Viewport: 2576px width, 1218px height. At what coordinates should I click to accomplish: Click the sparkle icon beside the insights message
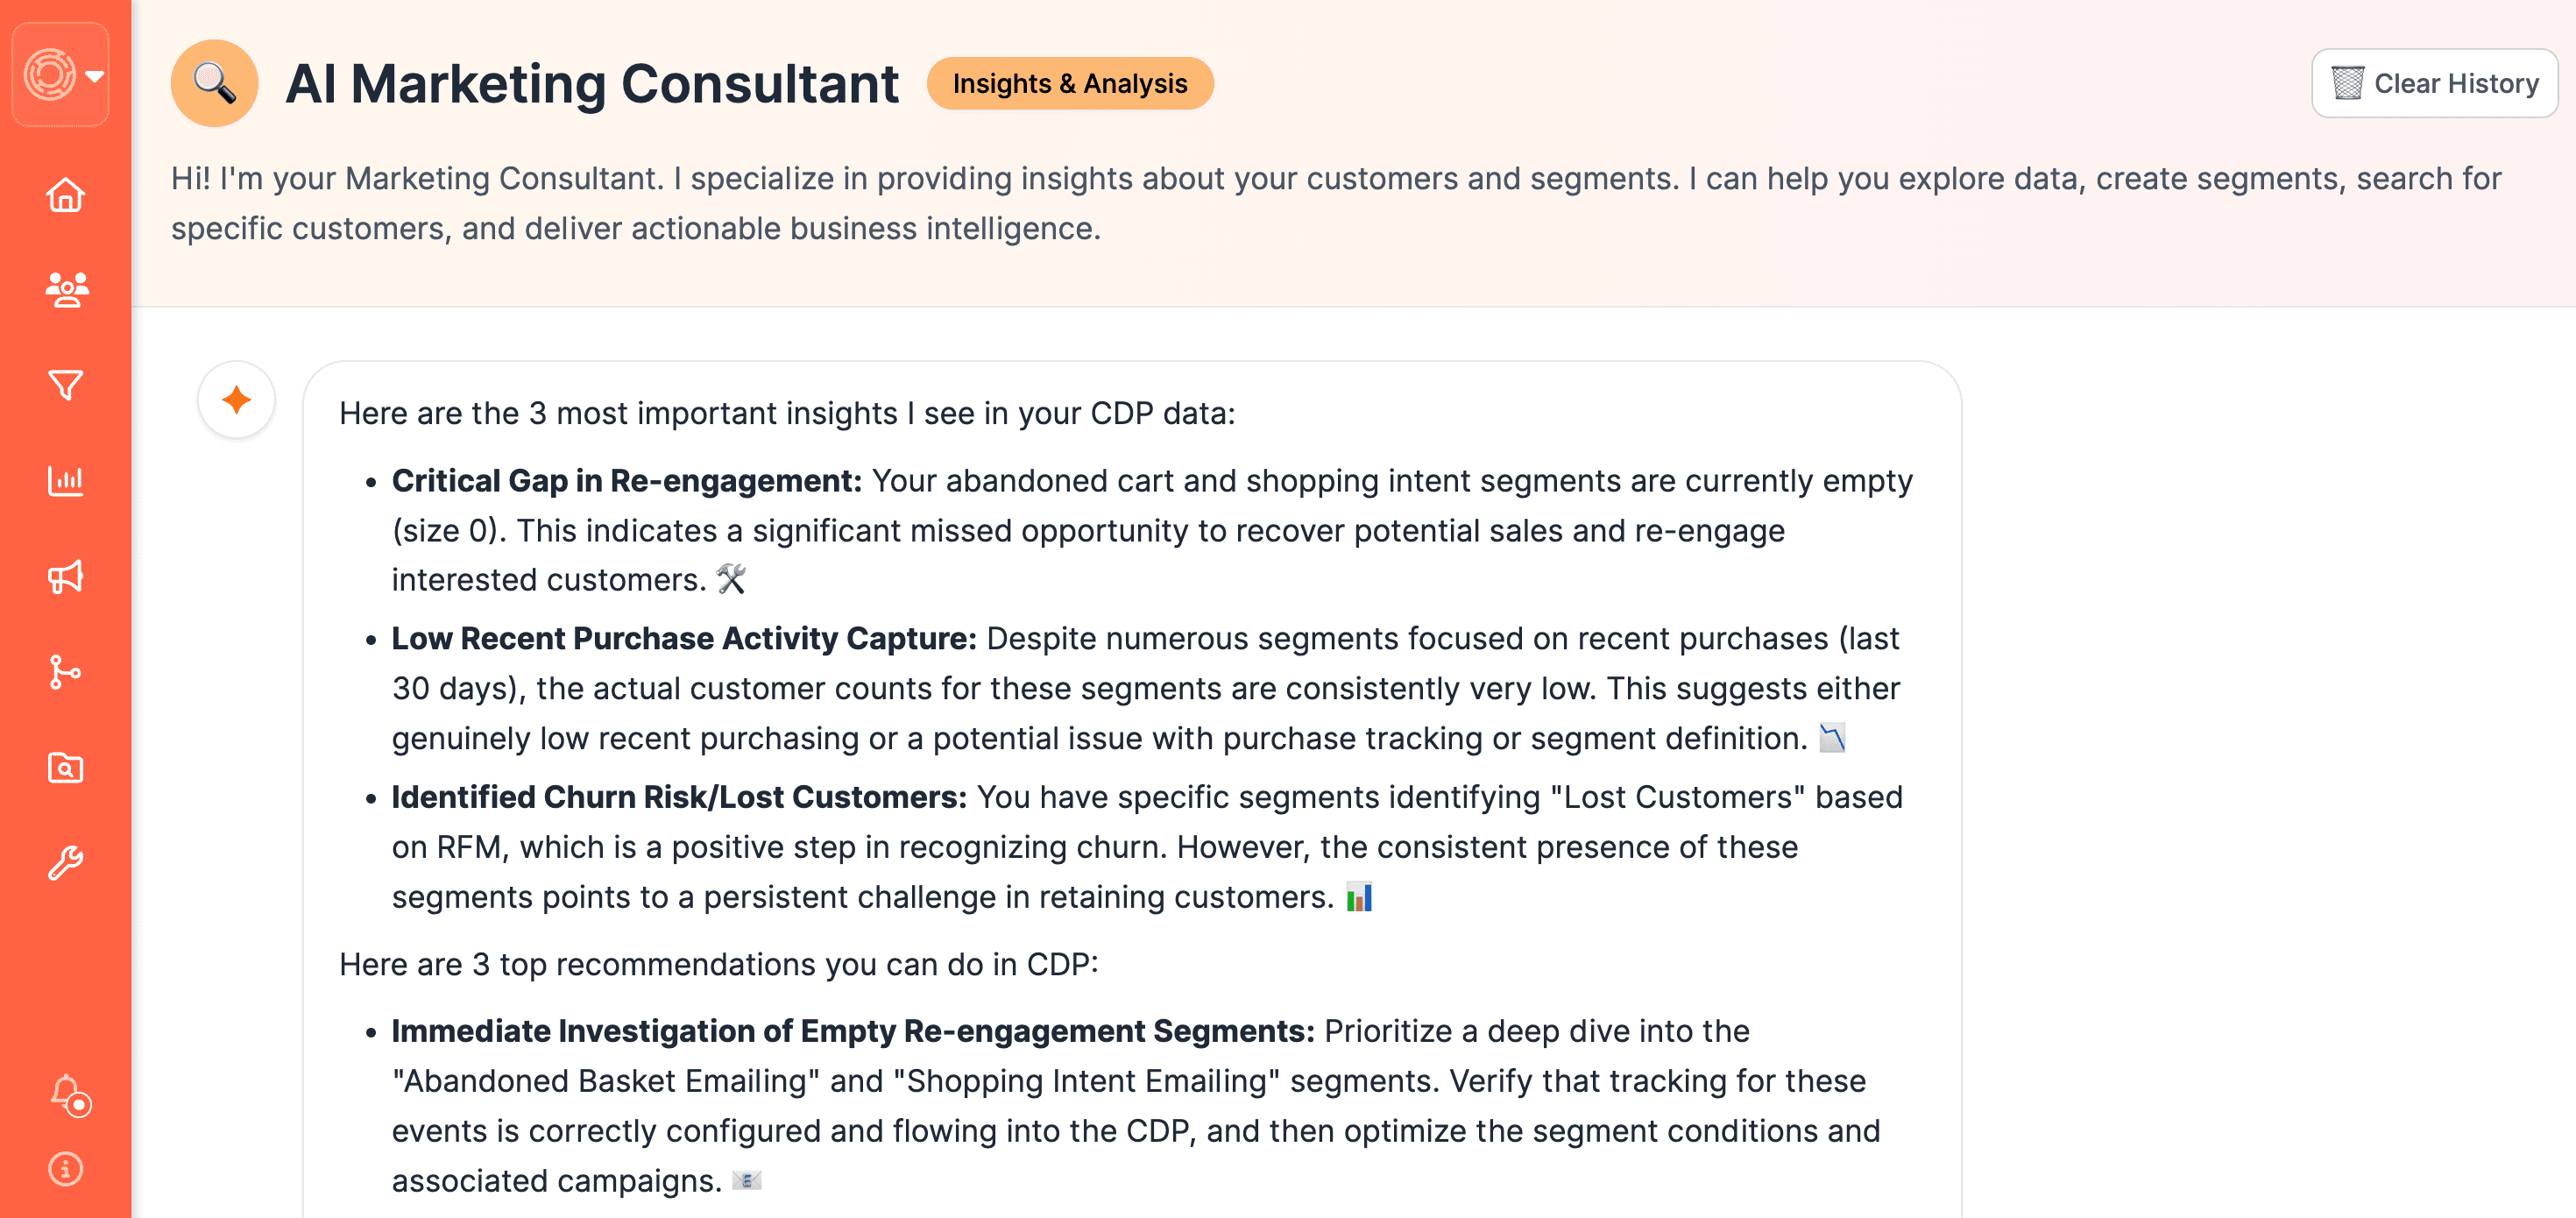[x=236, y=399]
